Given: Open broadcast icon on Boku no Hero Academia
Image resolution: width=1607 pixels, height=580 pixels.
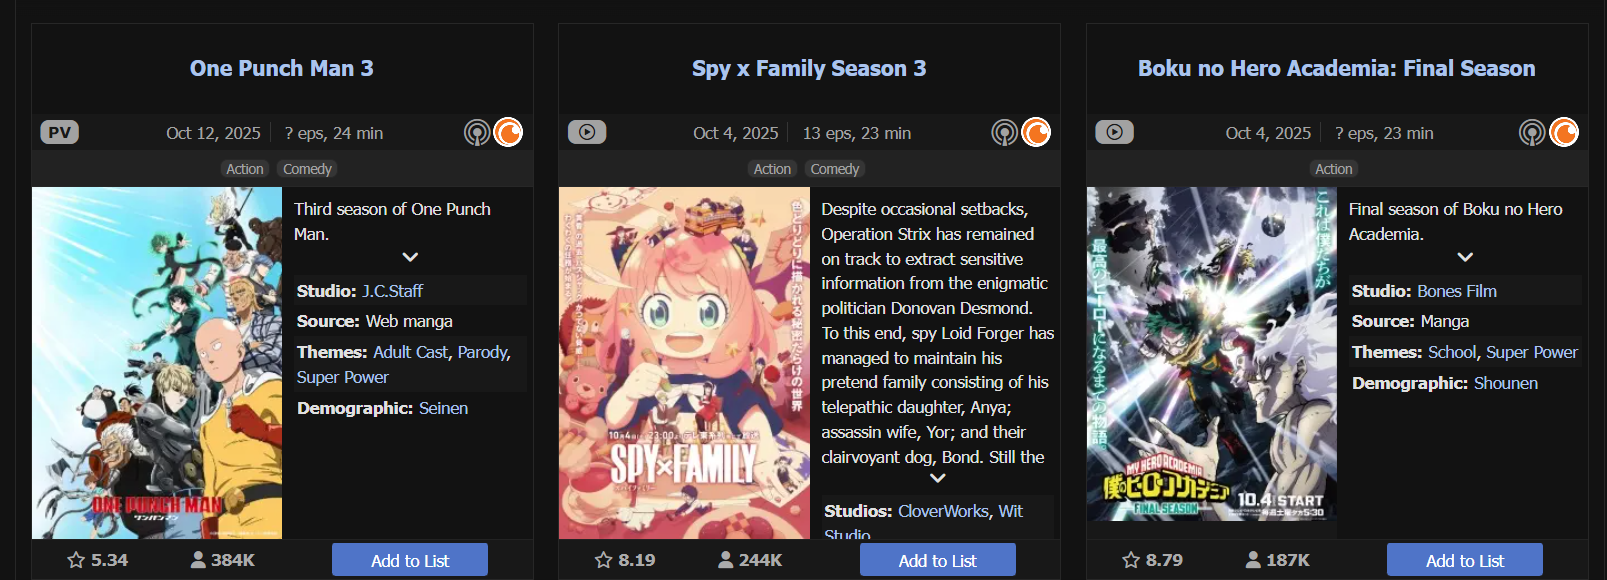Looking at the screenshot, I should click(1532, 132).
